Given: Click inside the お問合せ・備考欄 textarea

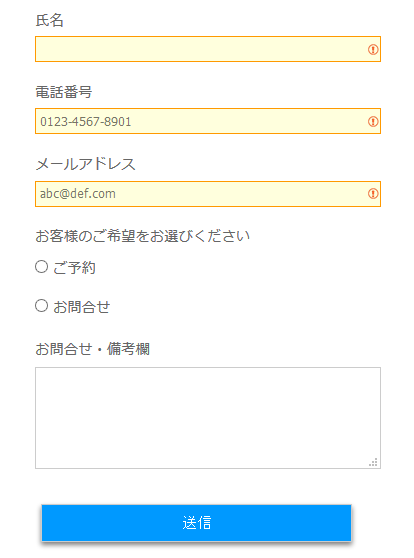Looking at the screenshot, I should coord(208,418).
